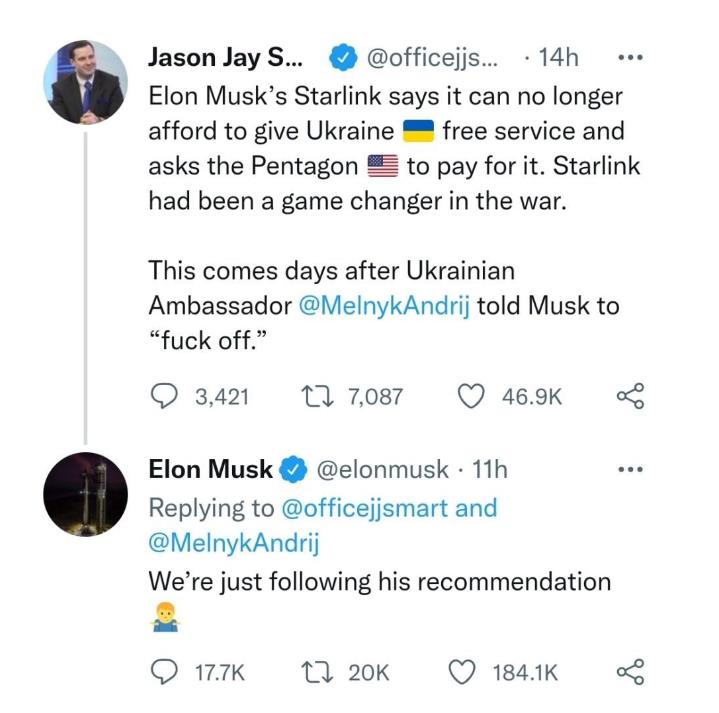View Elon Musk's rocket profile picture
Viewport: 719px width, 713px height.
[86, 494]
